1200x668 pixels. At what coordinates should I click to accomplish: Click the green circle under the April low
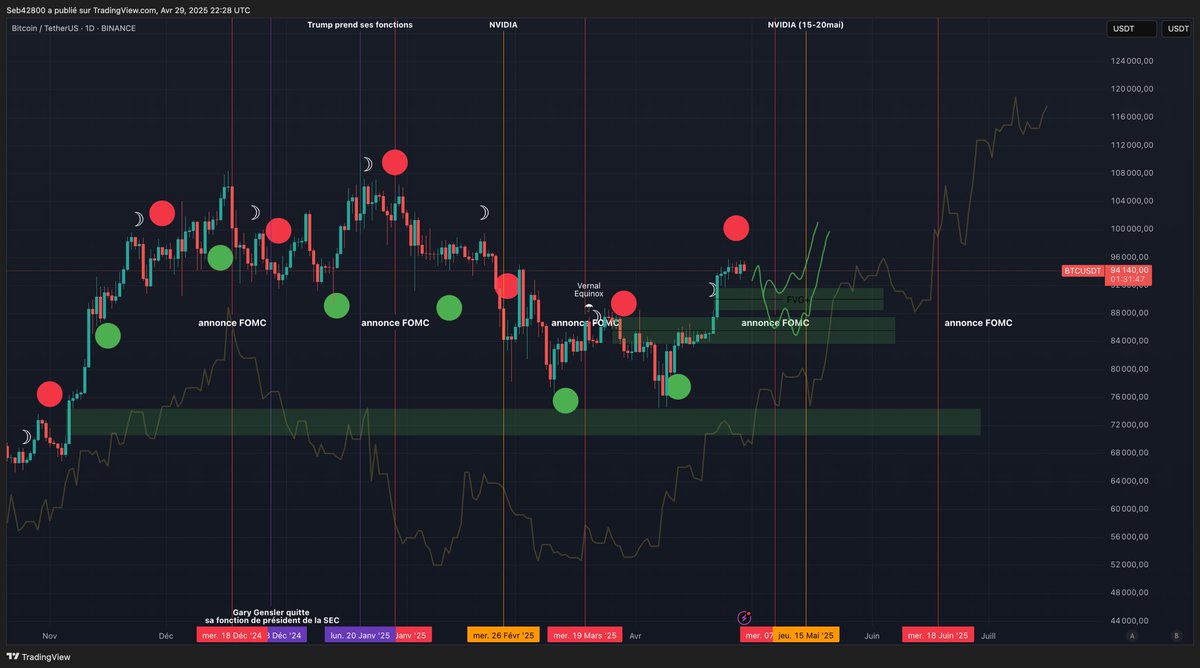[x=678, y=386]
